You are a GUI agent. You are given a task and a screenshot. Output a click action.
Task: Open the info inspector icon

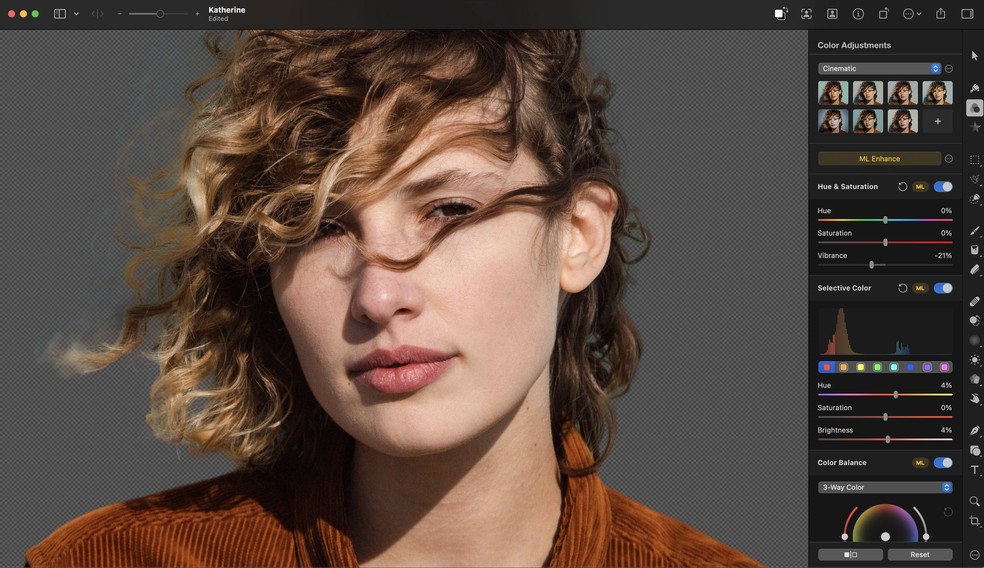coord(858,14)
